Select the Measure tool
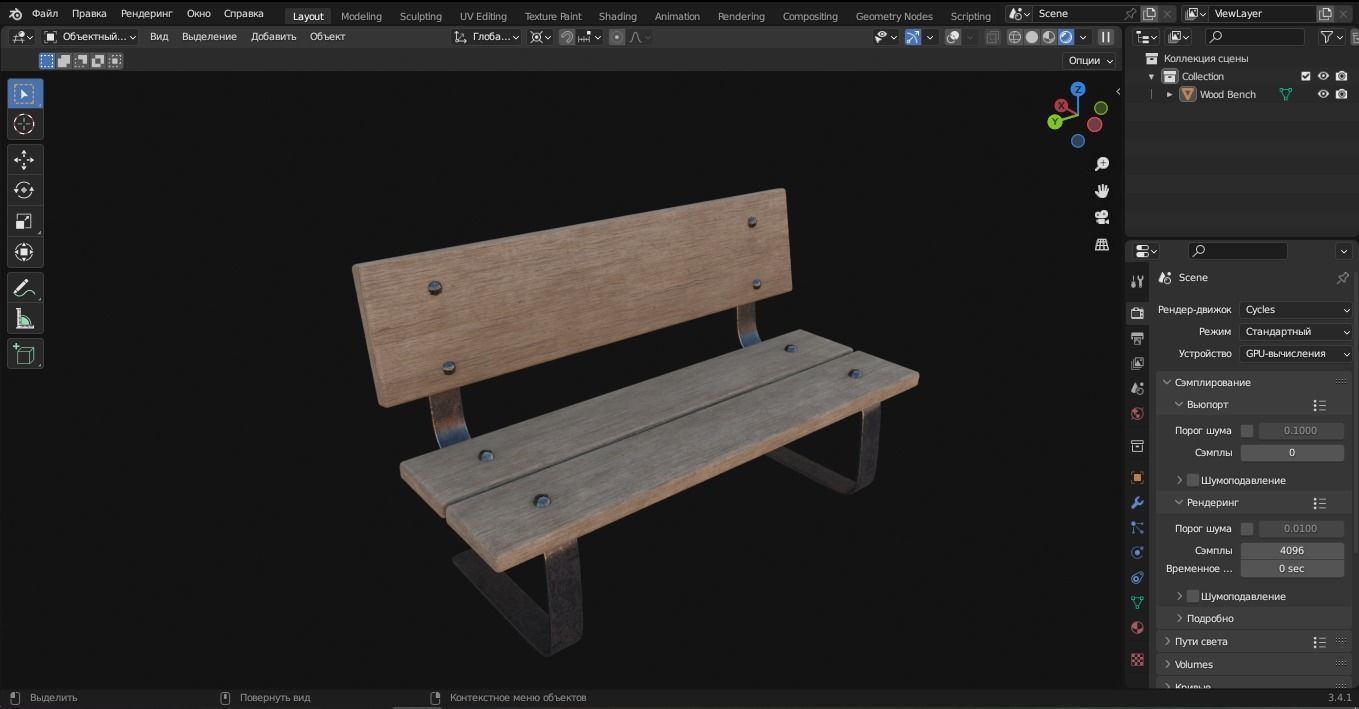Viewport: 1359px width, 709px height. (25, 319)
